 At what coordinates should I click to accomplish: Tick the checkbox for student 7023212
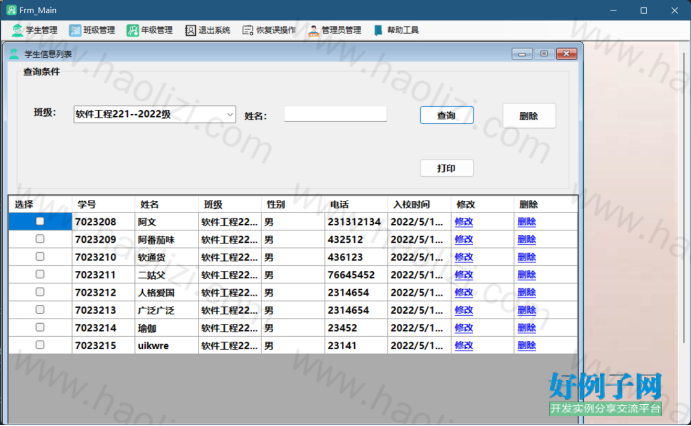click(40, 292)
